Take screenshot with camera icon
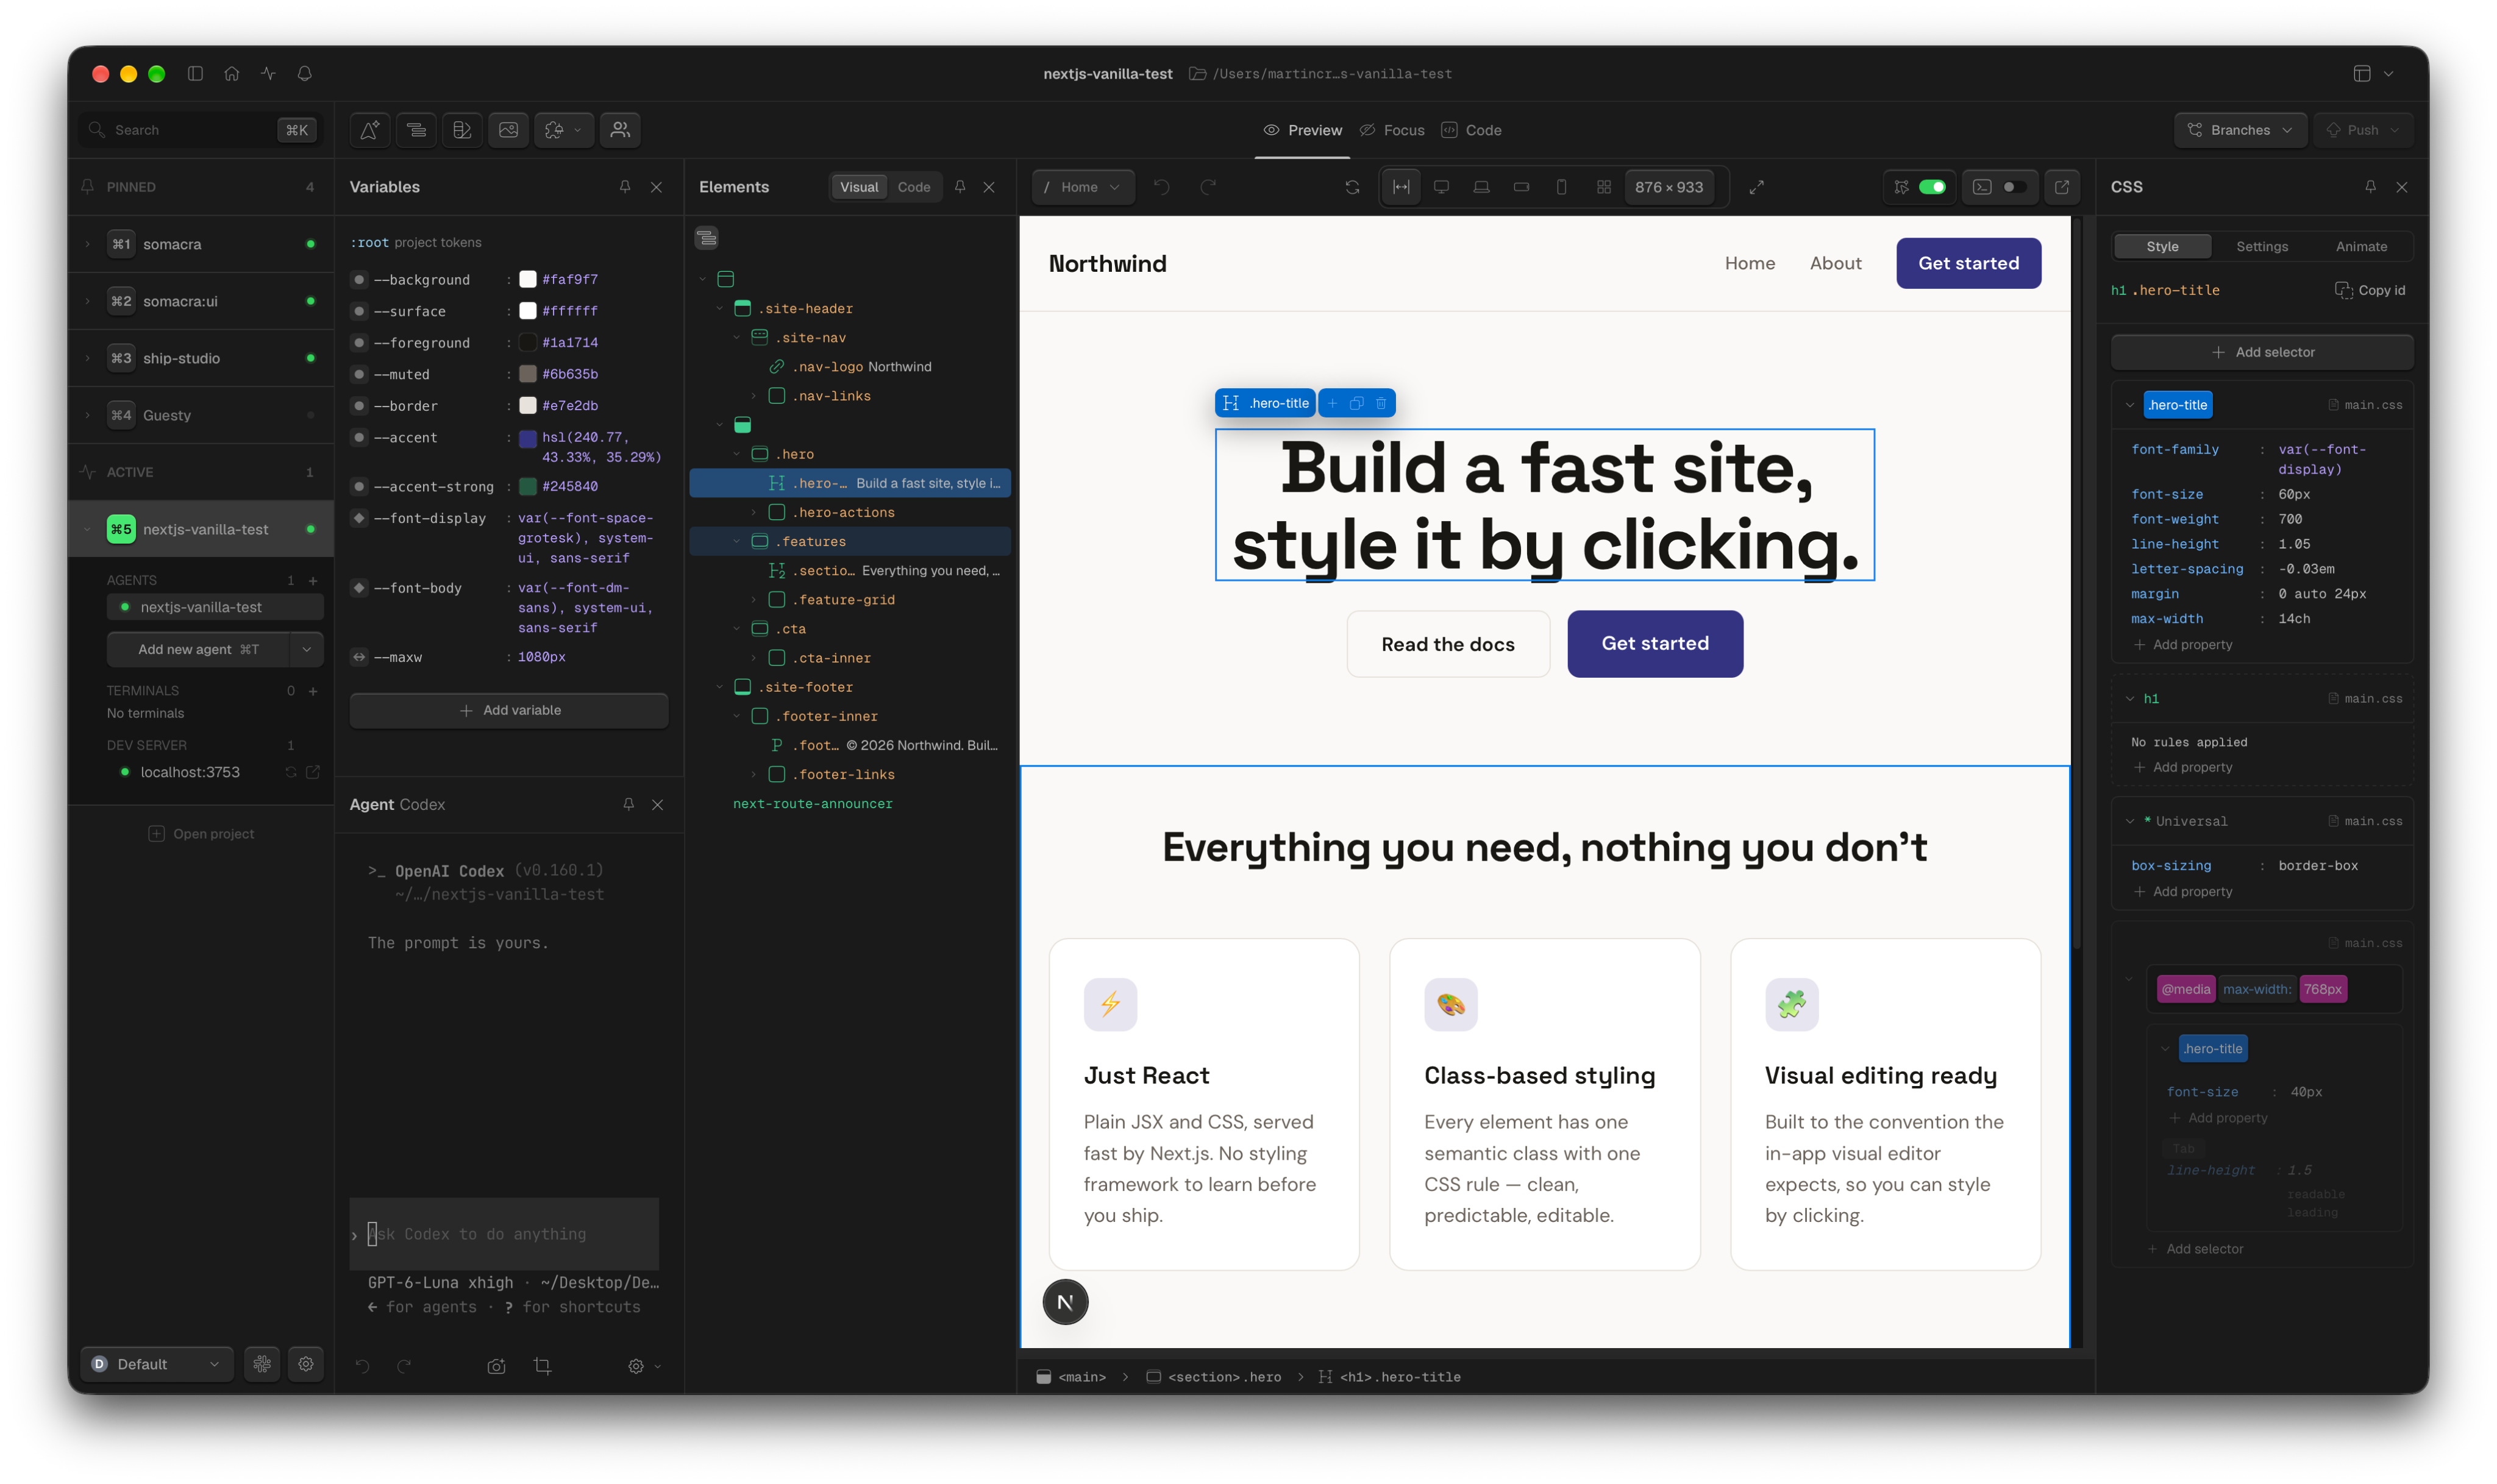The width and height of the screenshot is (2497, 1484). pyautogui.click(x=496, y=1366)
